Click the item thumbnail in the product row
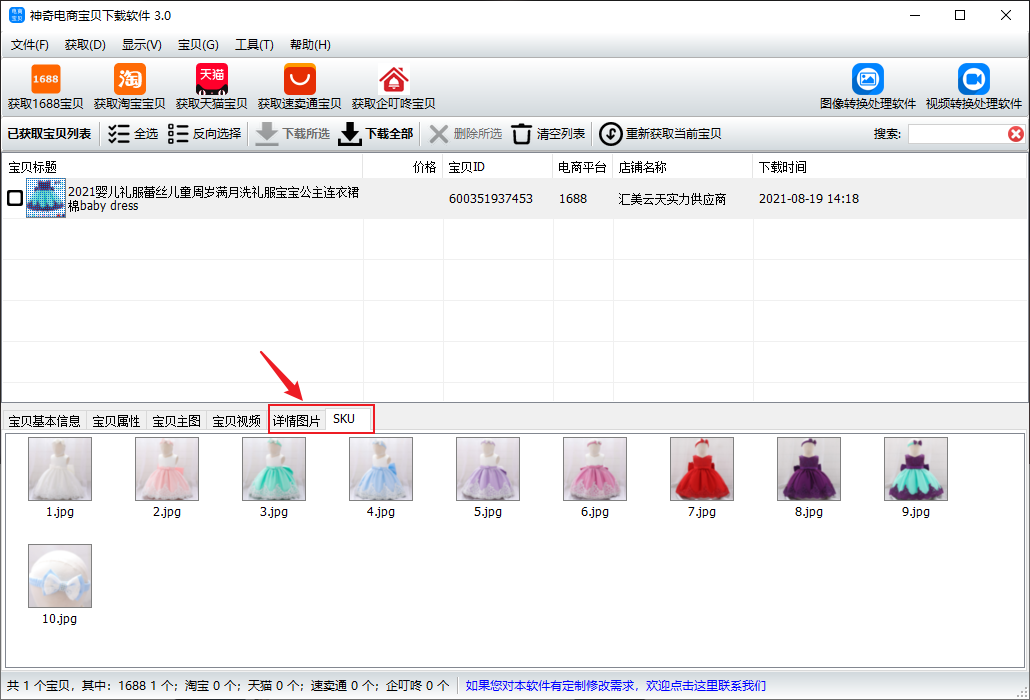Viewport: 1030px width, 700px height. [46, 198]
